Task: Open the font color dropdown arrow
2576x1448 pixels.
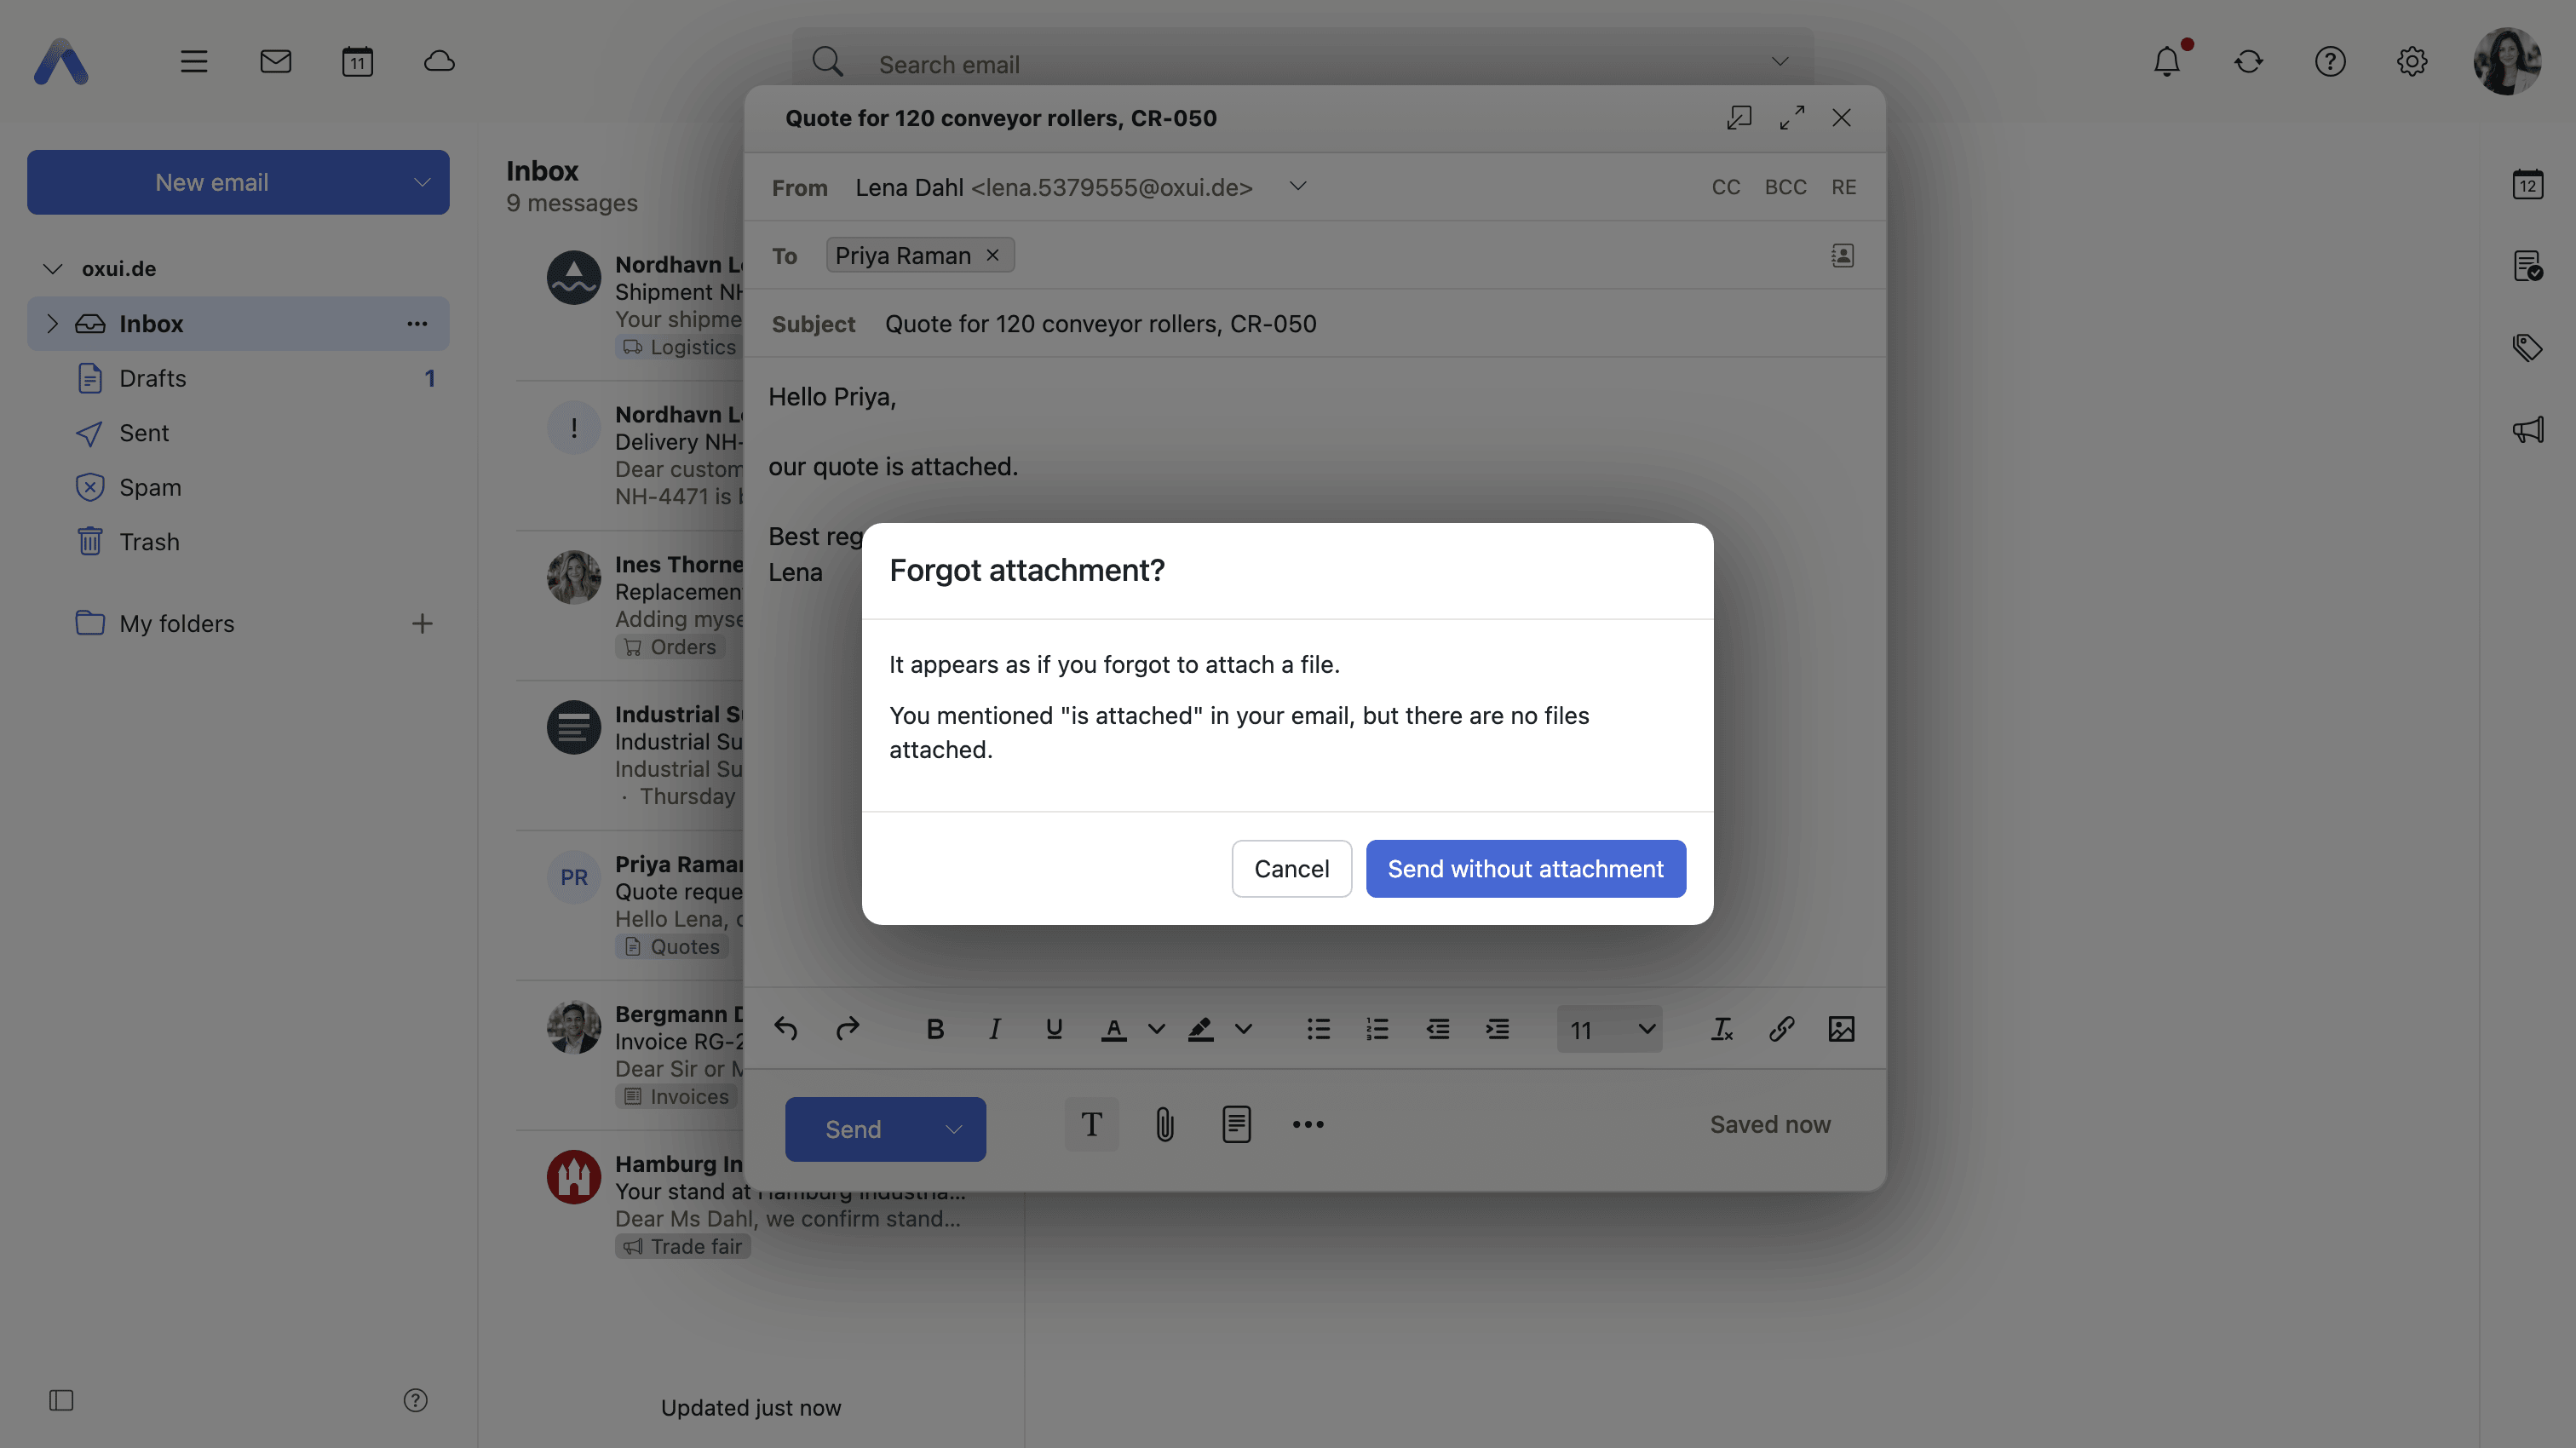Action: click(1156, 1028)
